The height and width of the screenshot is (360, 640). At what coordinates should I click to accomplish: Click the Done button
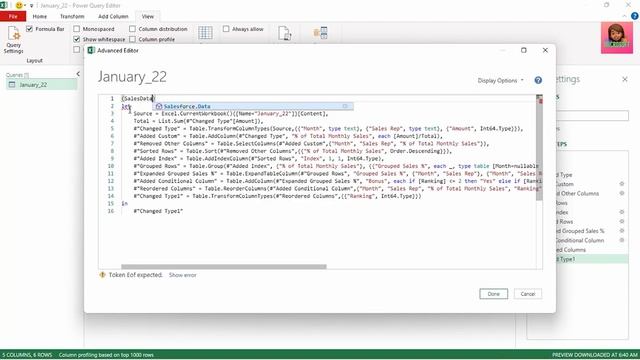pyautogui.click(x=493, y=294)
